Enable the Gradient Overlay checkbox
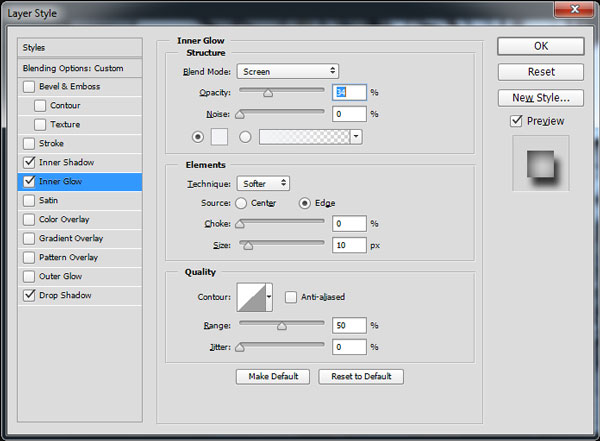 29,238
